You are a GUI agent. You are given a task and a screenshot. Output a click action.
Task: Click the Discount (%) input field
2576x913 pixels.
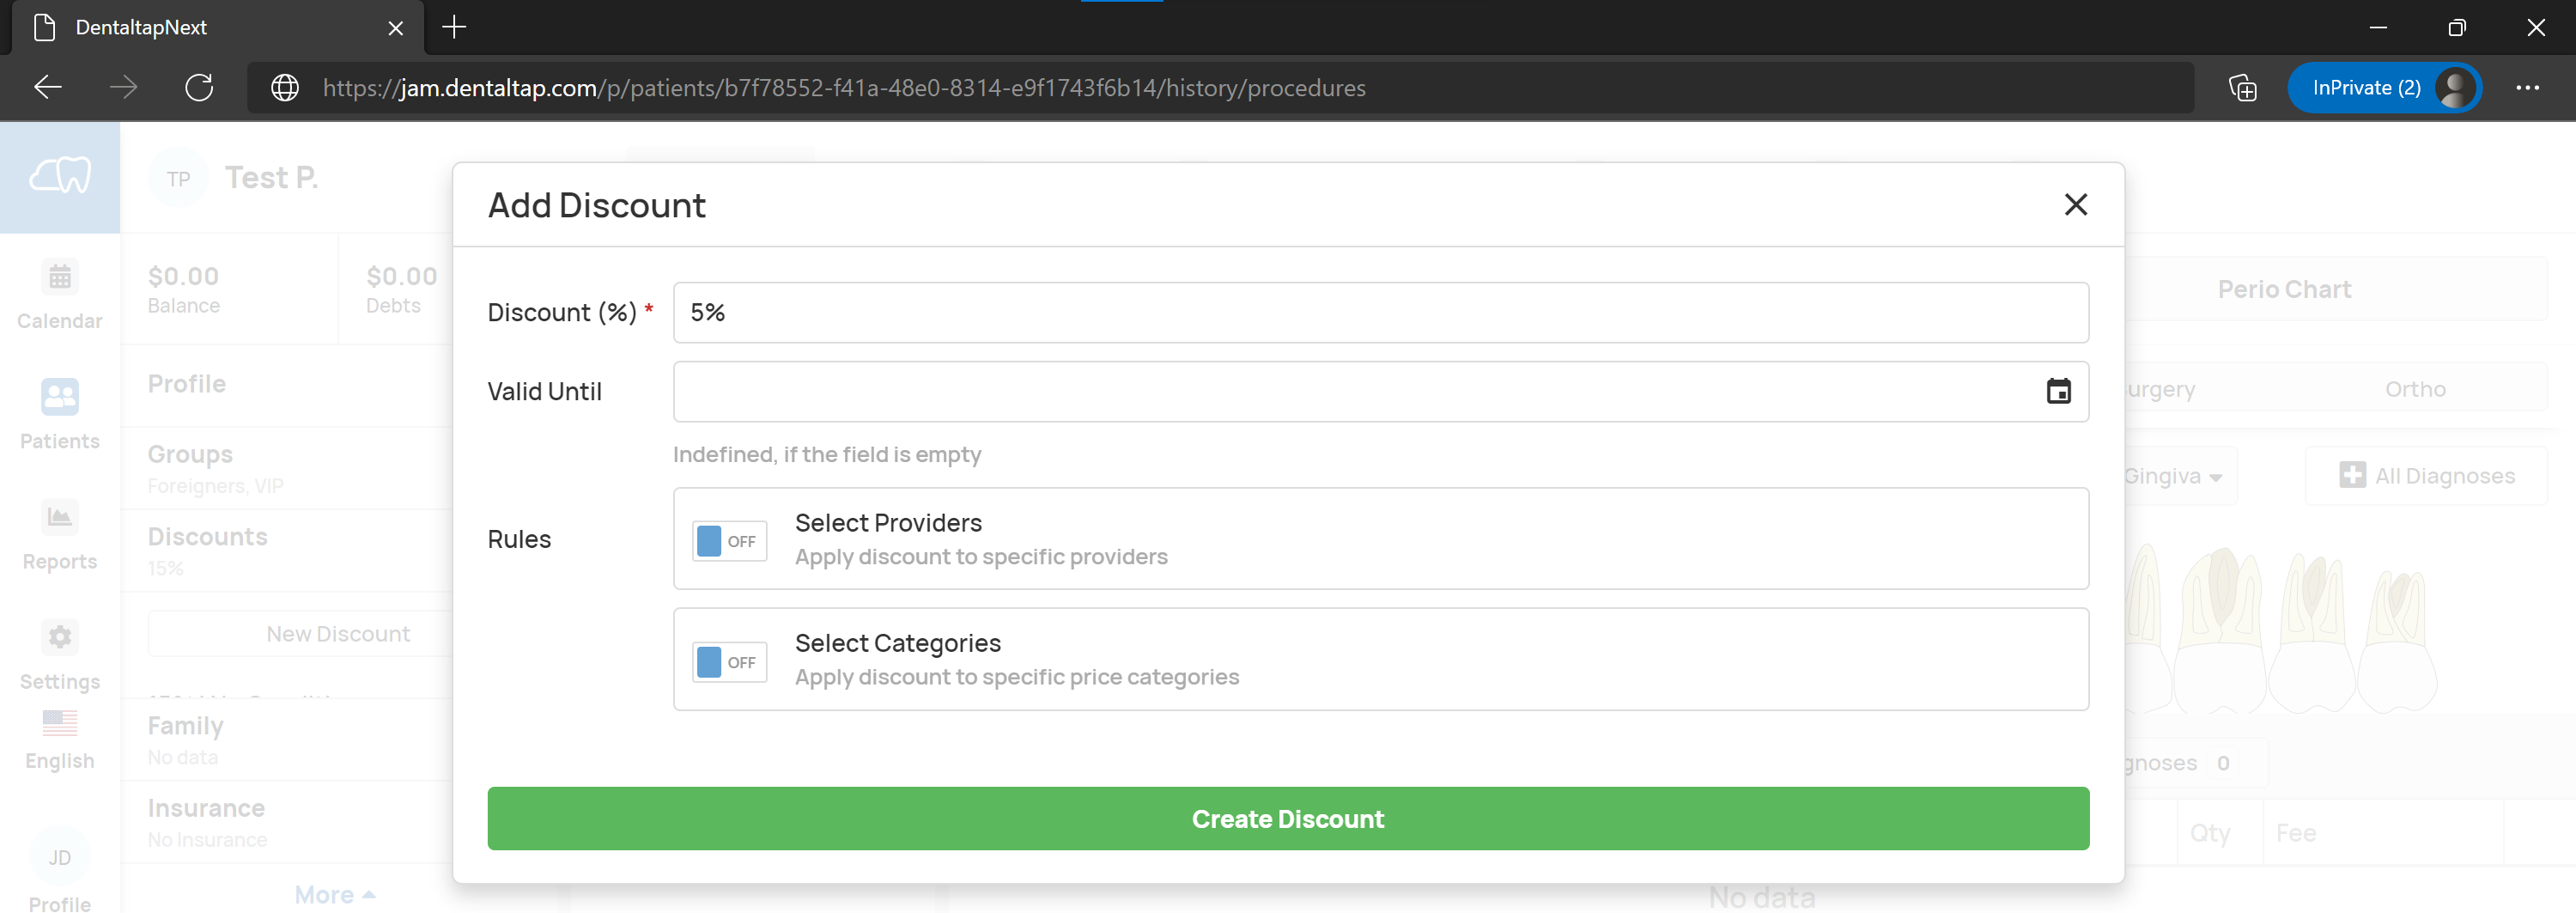click(x=1380, y=312)
